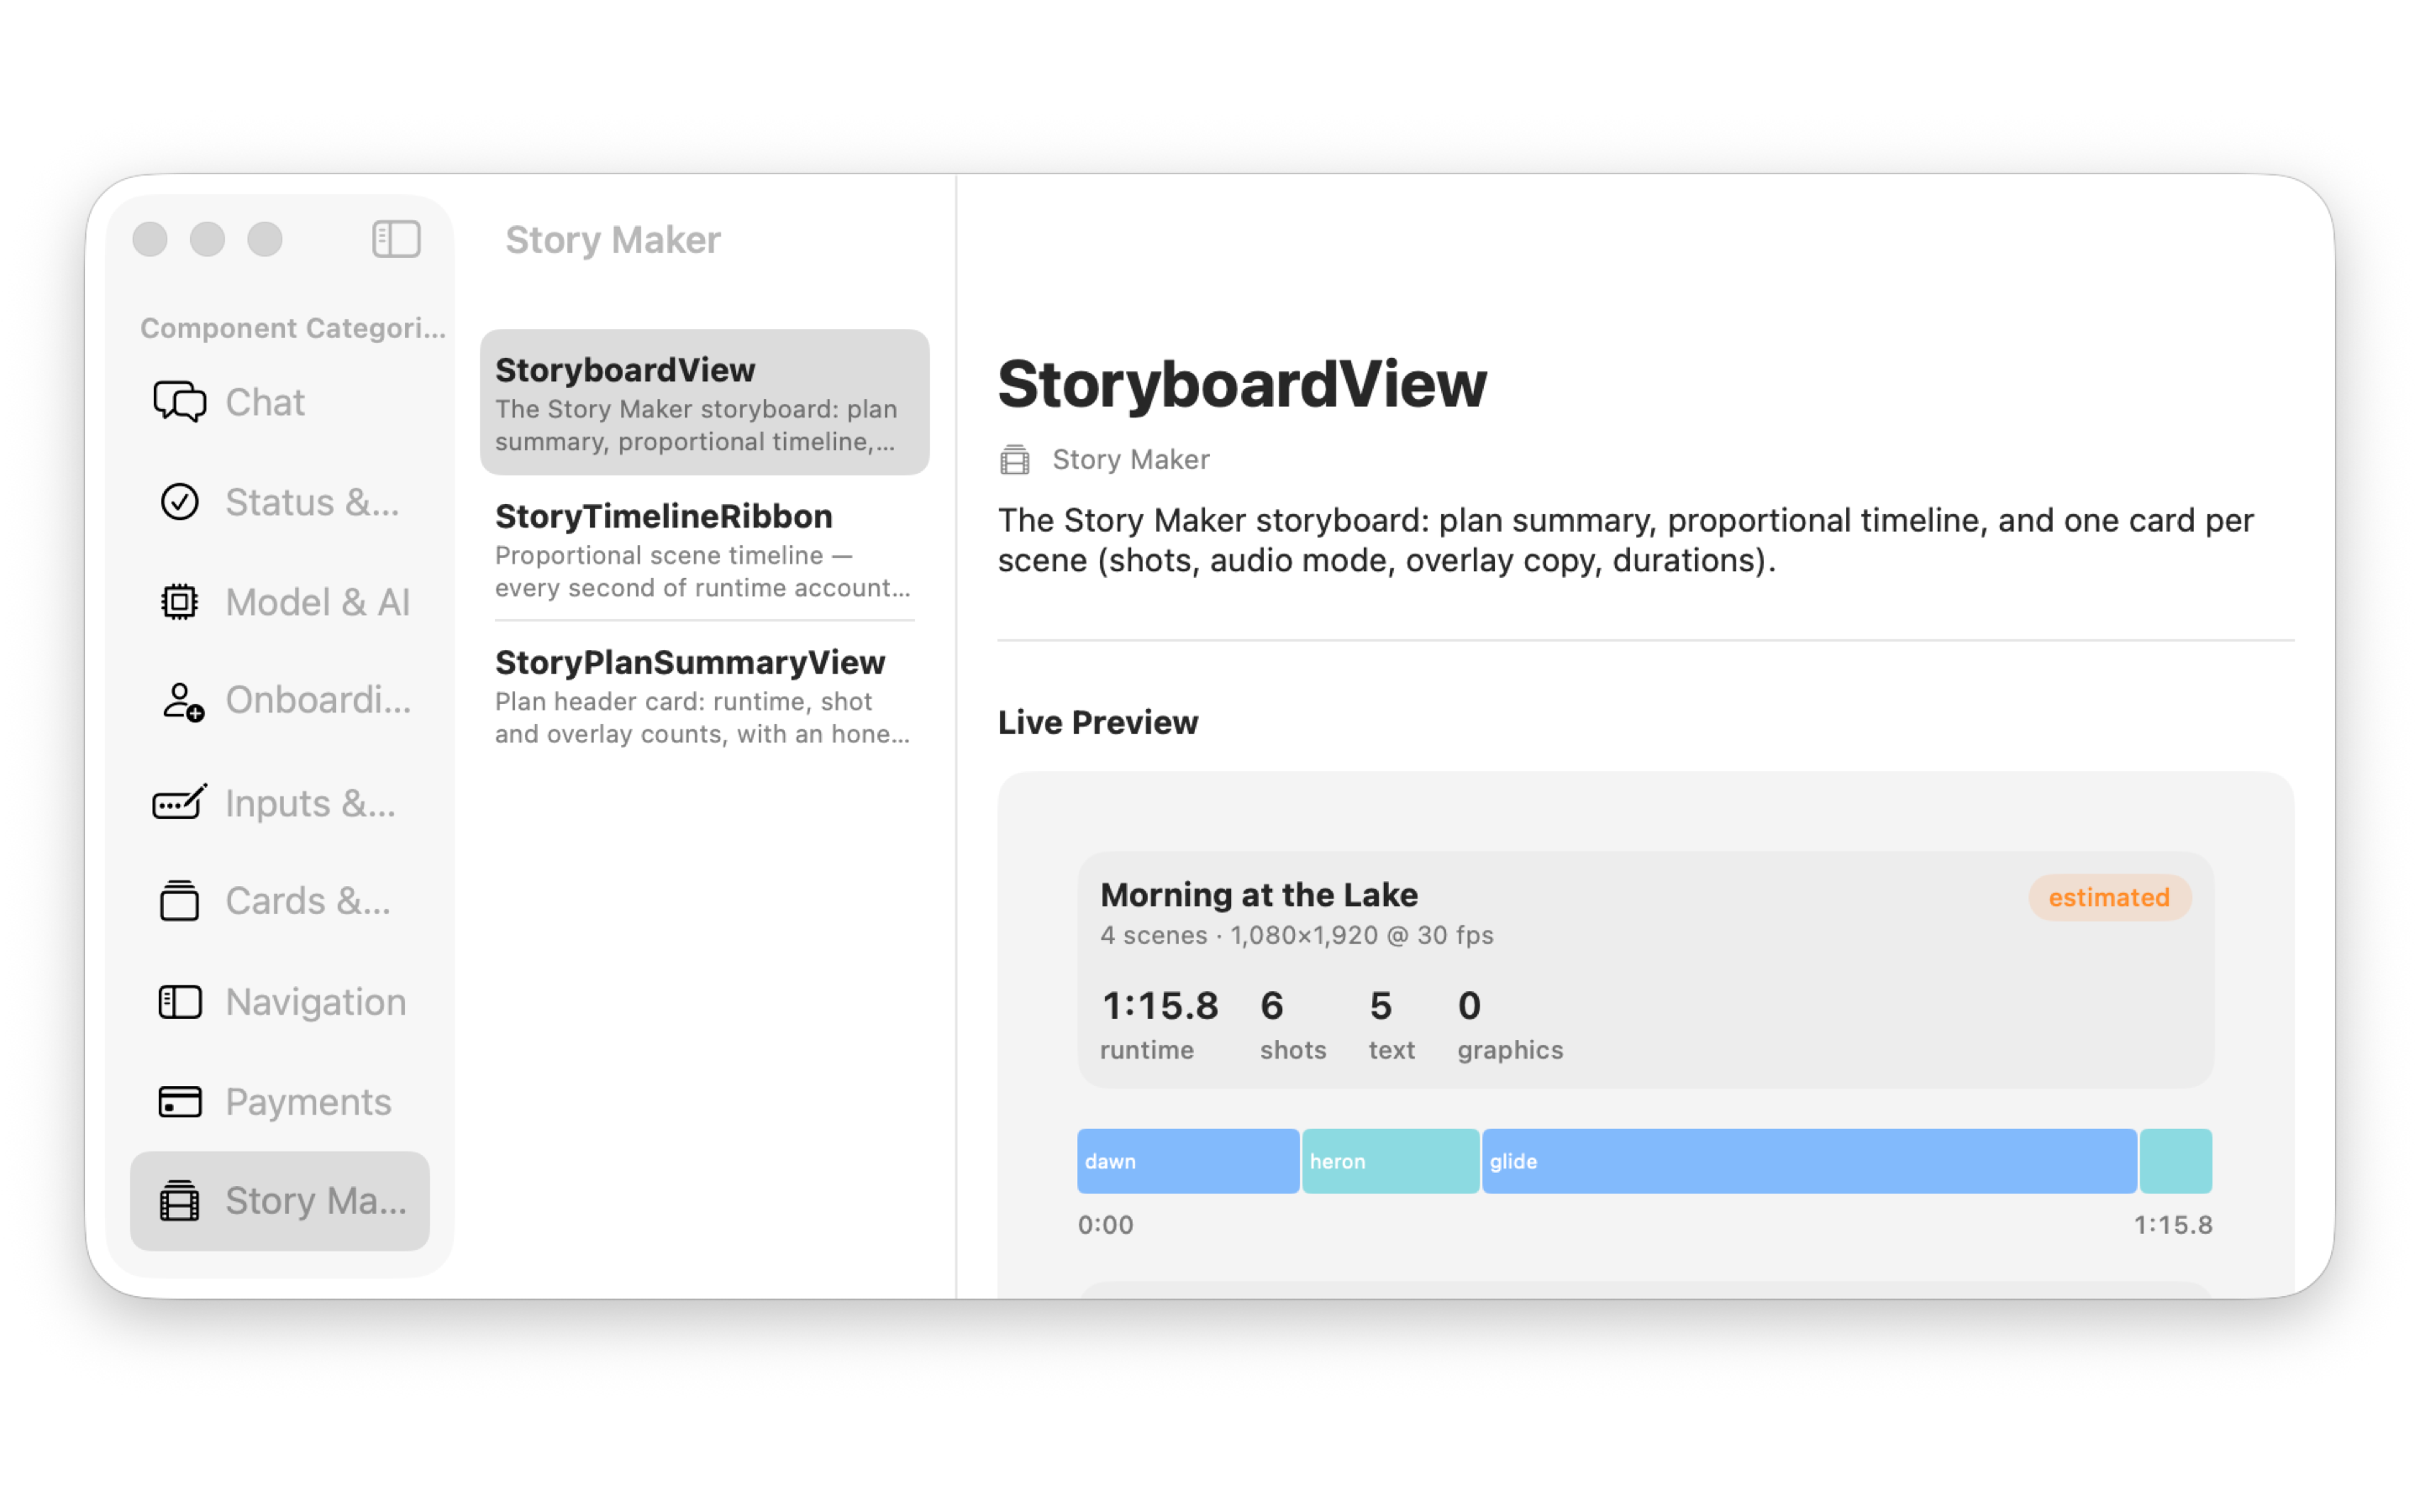Click the film icon beside Story Maker subtitle
This screenshot has height=1512, width=2420.
point(1015,460)
